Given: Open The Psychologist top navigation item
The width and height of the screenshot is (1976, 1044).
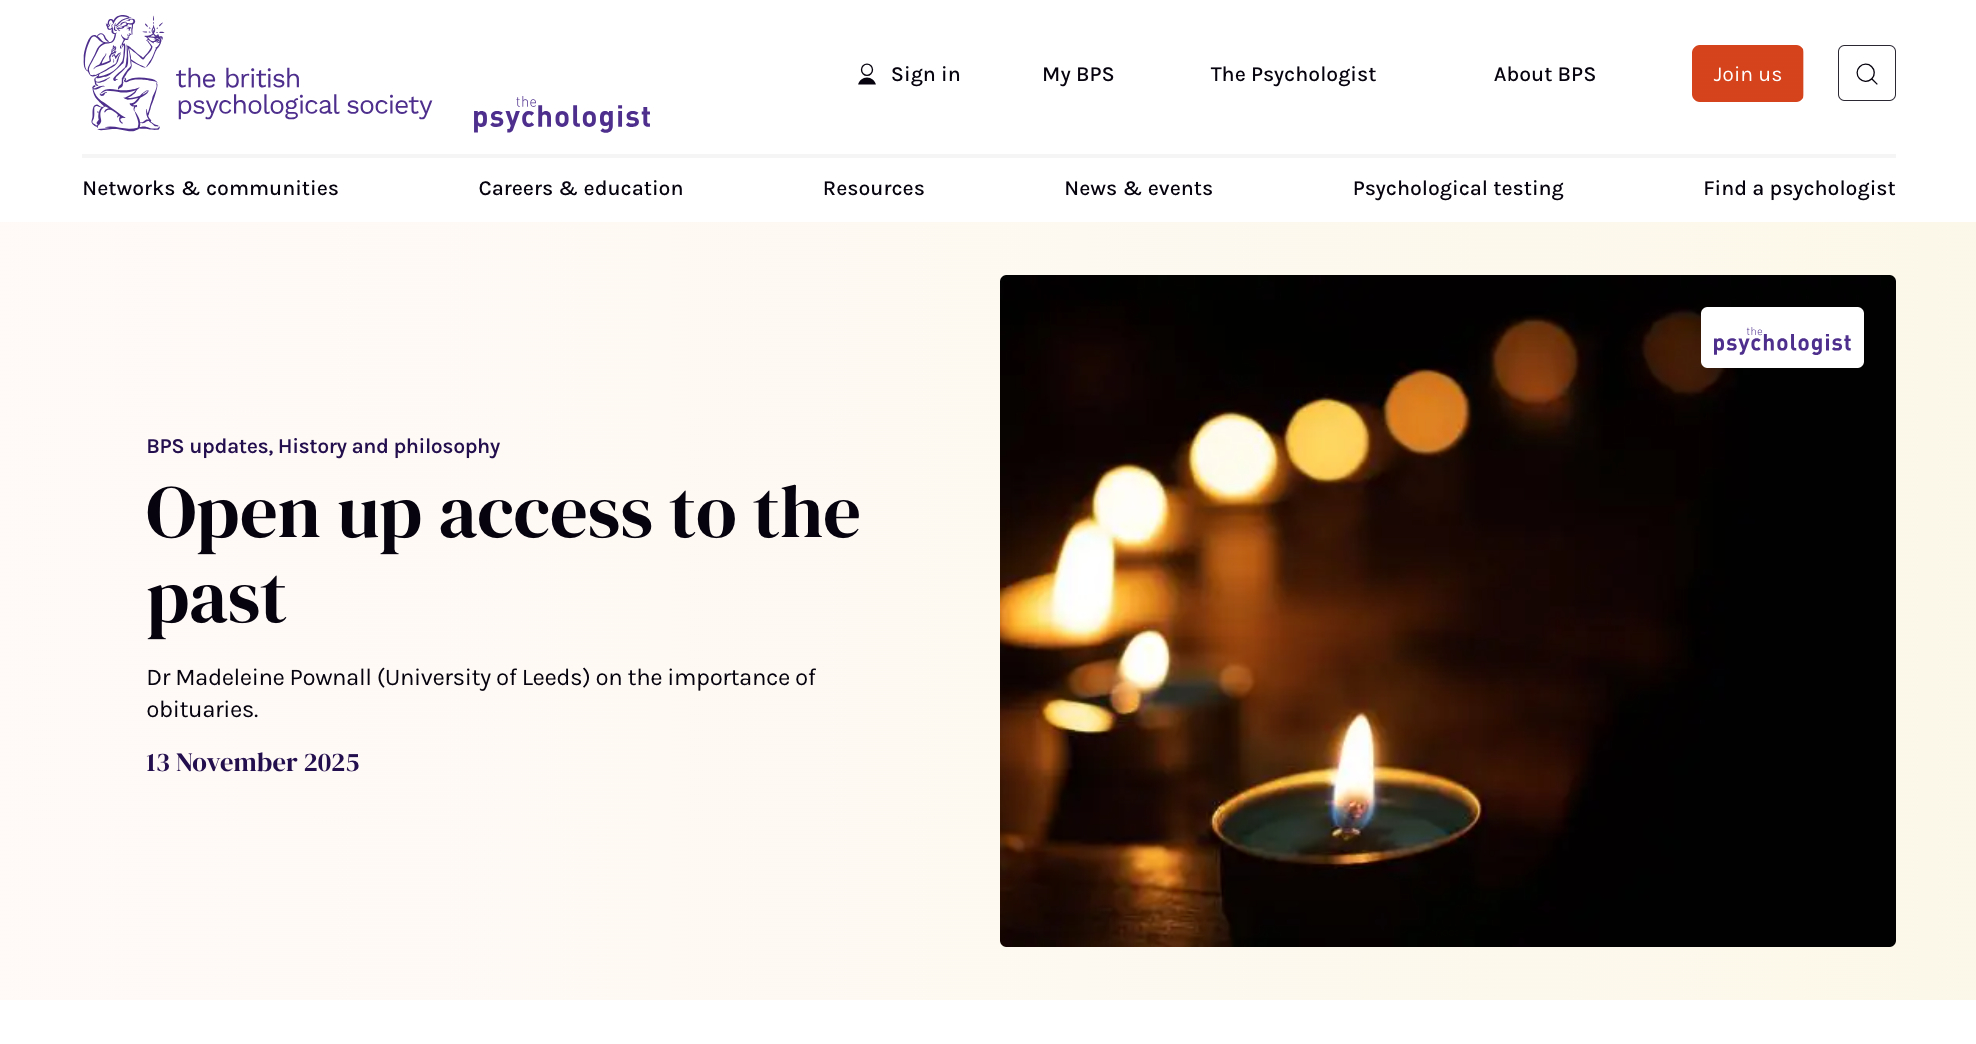Looking at the screenshot, I should click(1293, 74).
